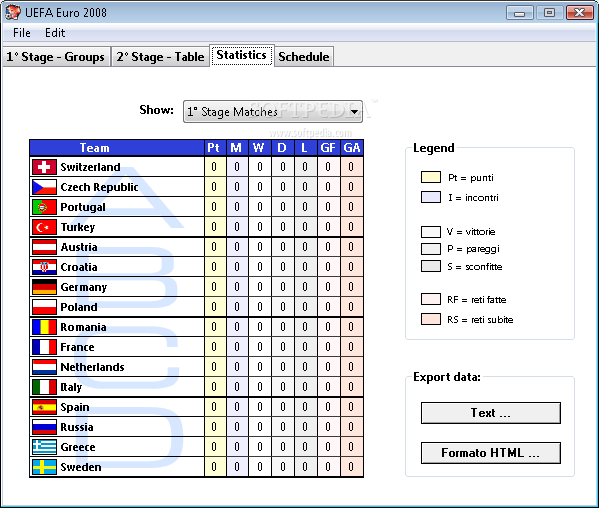Click the Sweden flag icon
The height and width of the screenshot is (508, 599).
(x=44, y=467)
